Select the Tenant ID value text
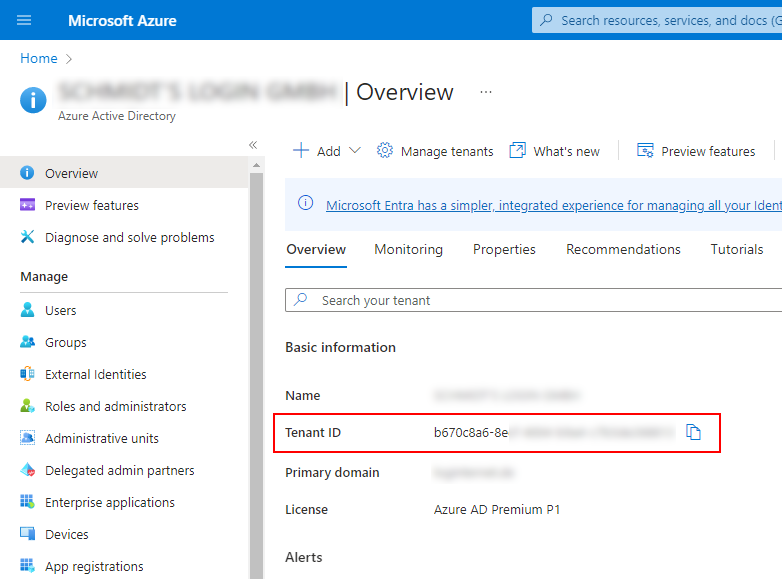782x579 pixels. [x=554, y=432]
